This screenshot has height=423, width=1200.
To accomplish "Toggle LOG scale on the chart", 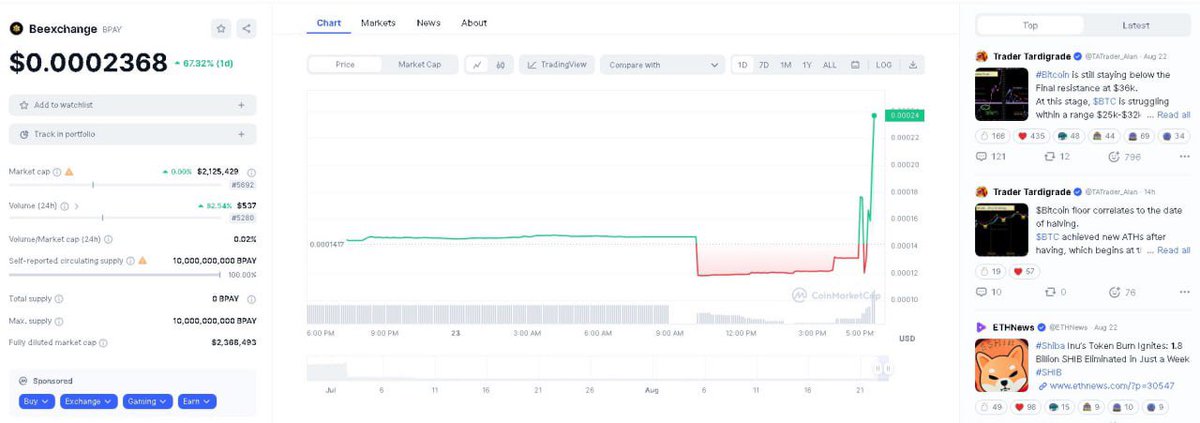I will pos(884,65).
